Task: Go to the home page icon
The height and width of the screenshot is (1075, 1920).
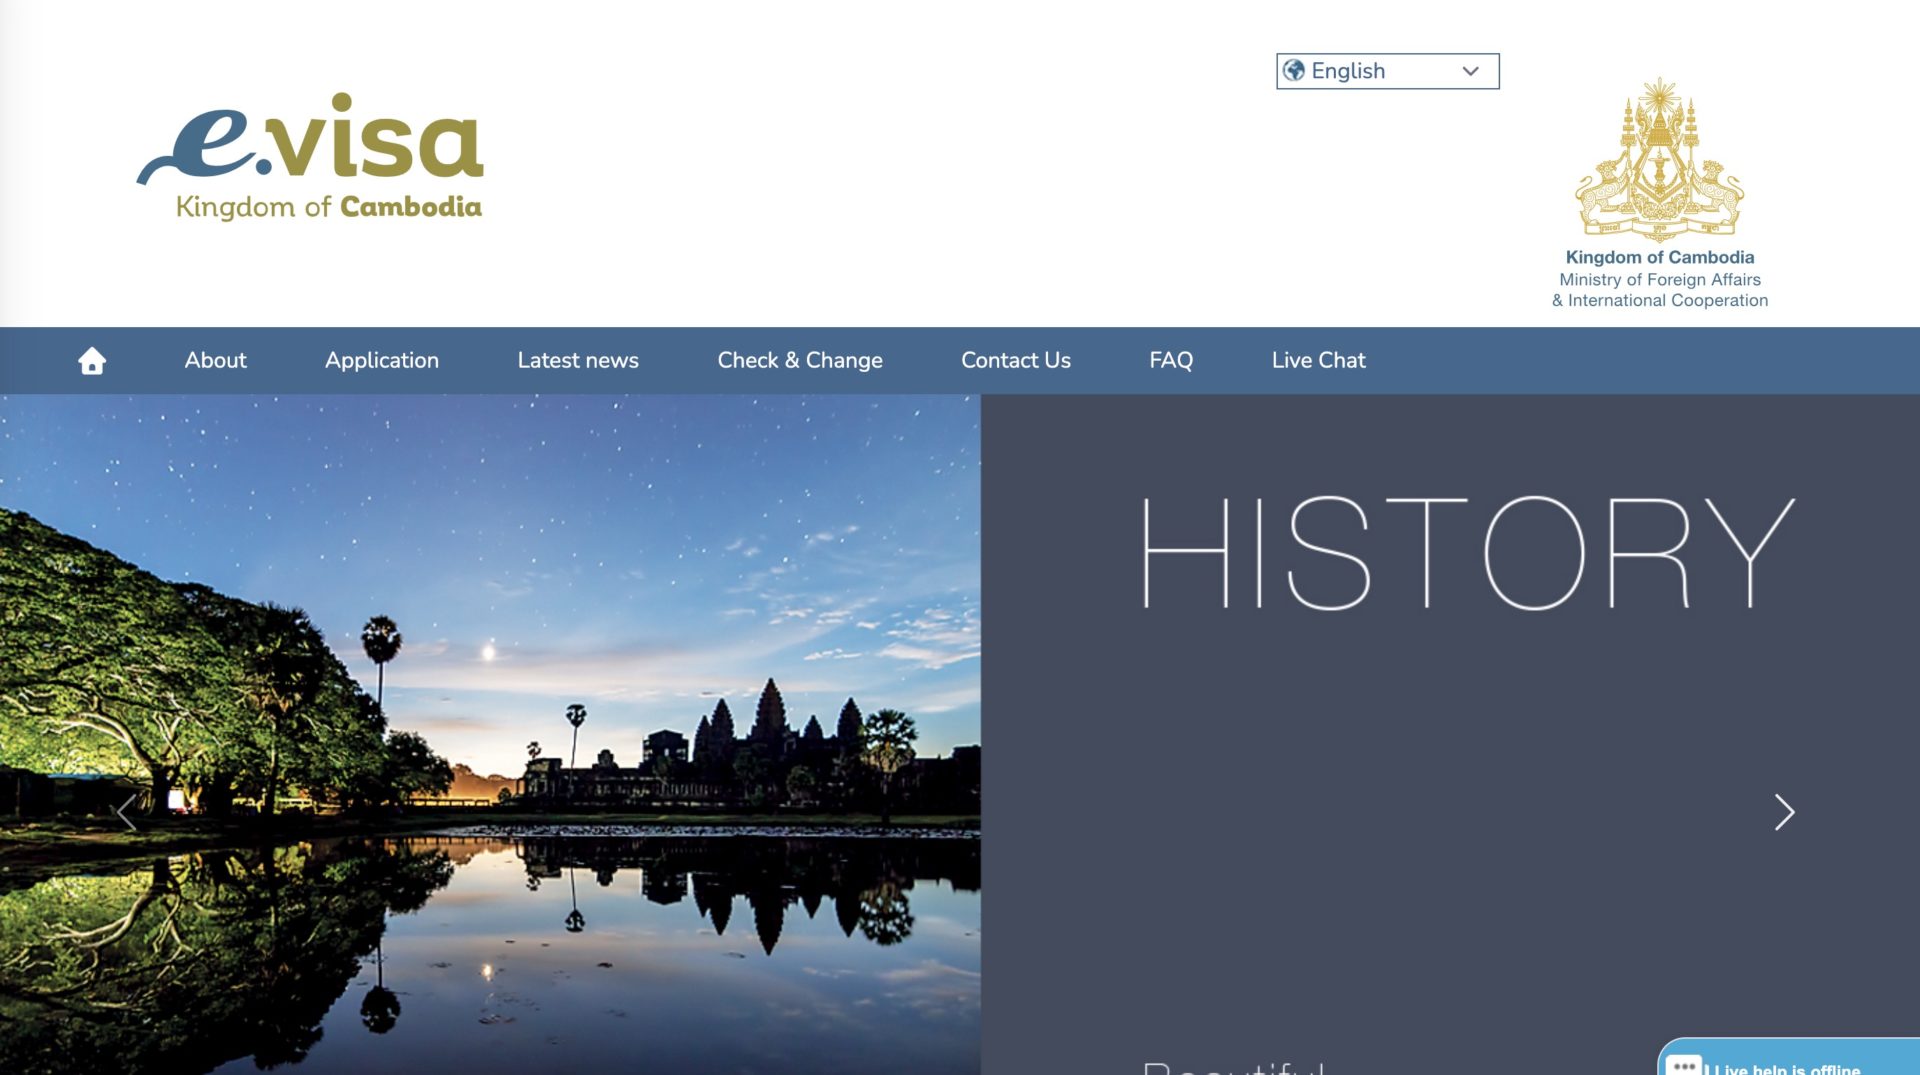Action: coord(92,360)
